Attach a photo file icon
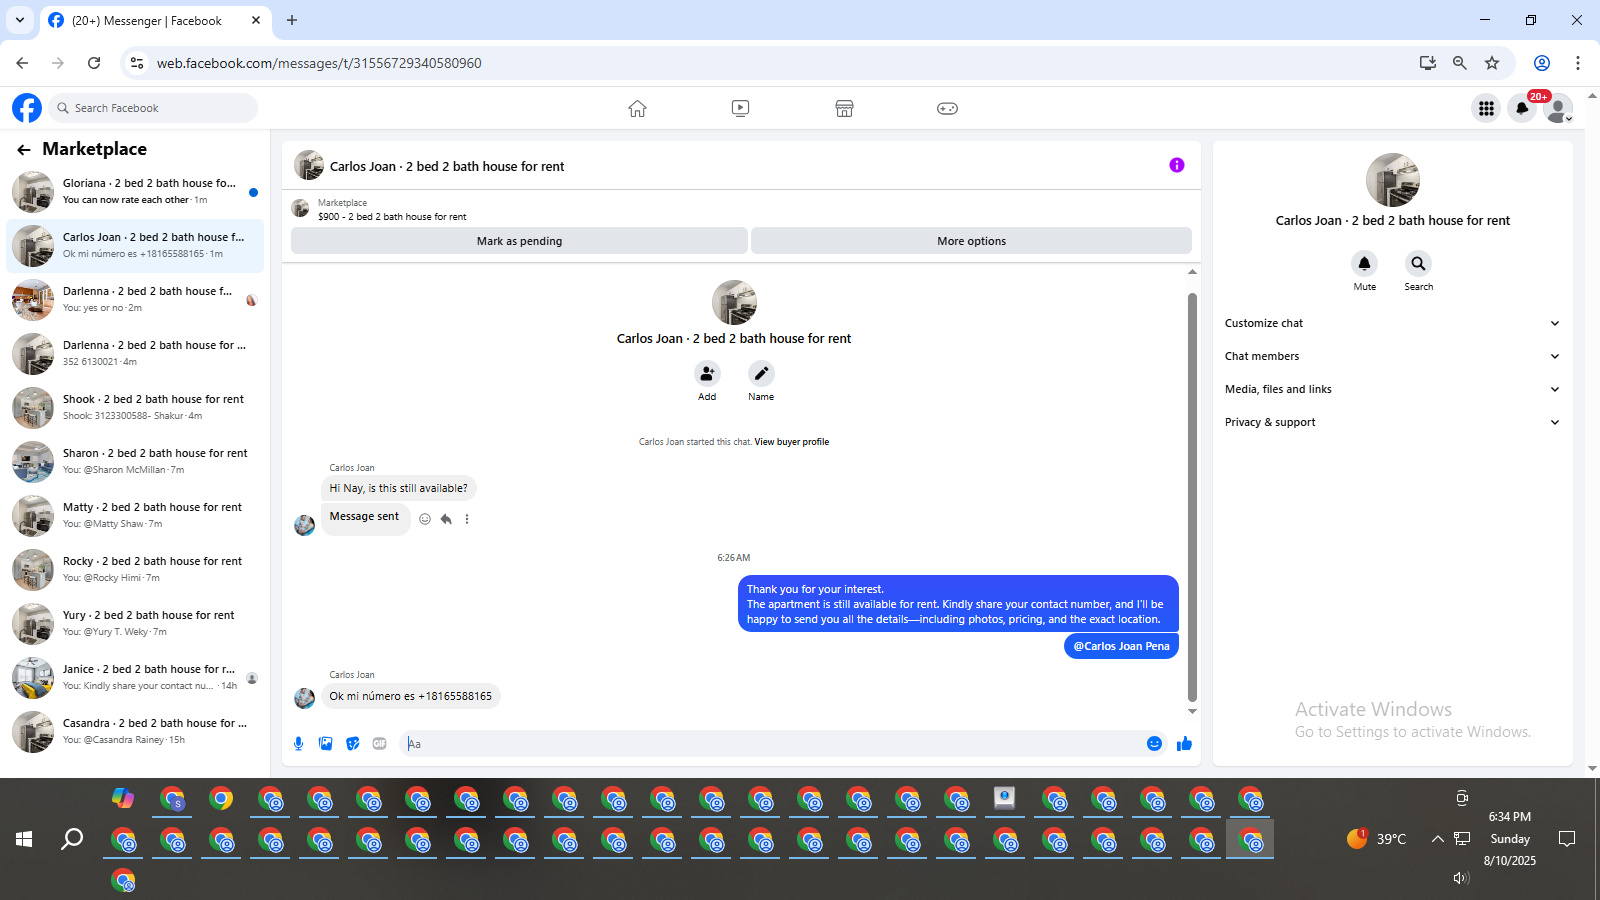Image resolution: width=1600 pixels, height=900 pixels. [x=325, y=743]
